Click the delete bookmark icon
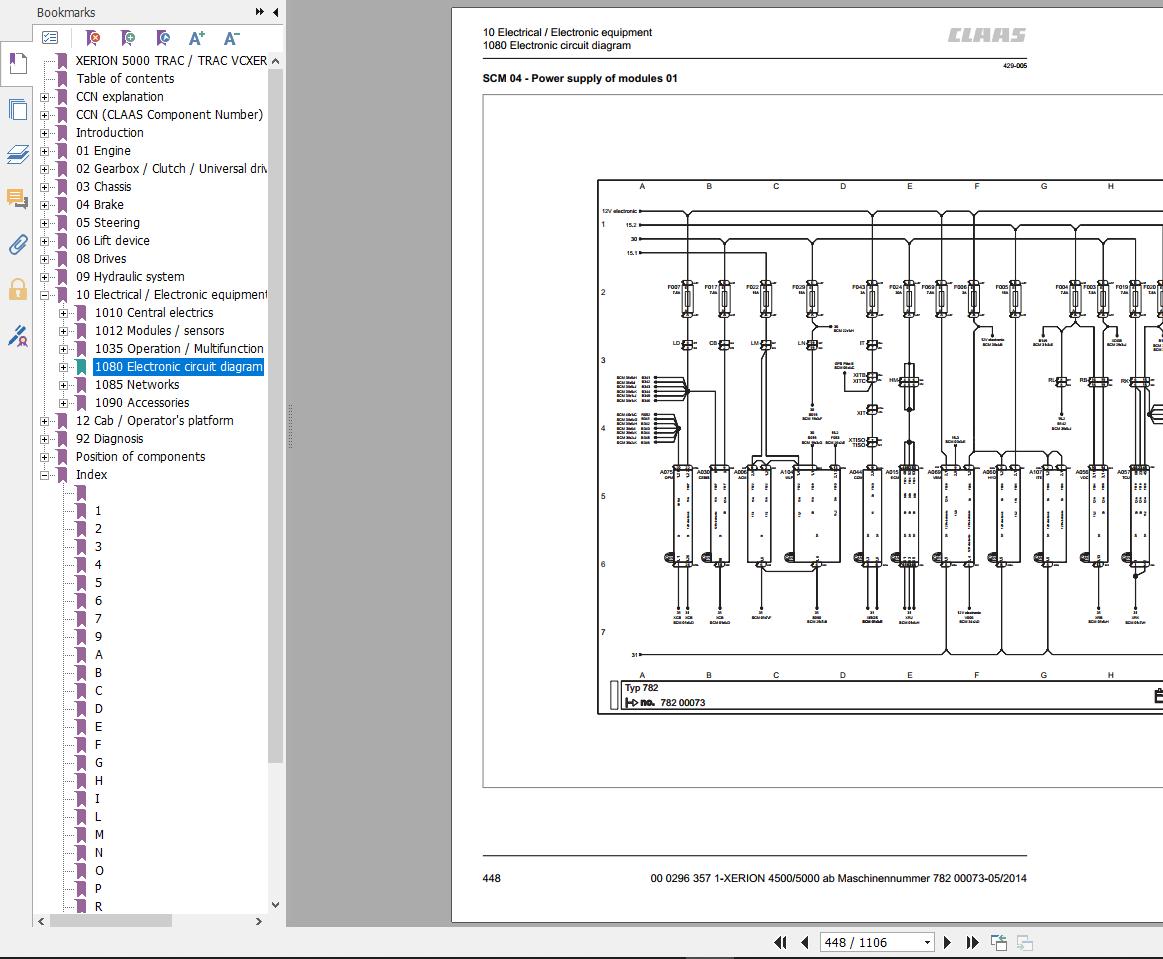 93,38
